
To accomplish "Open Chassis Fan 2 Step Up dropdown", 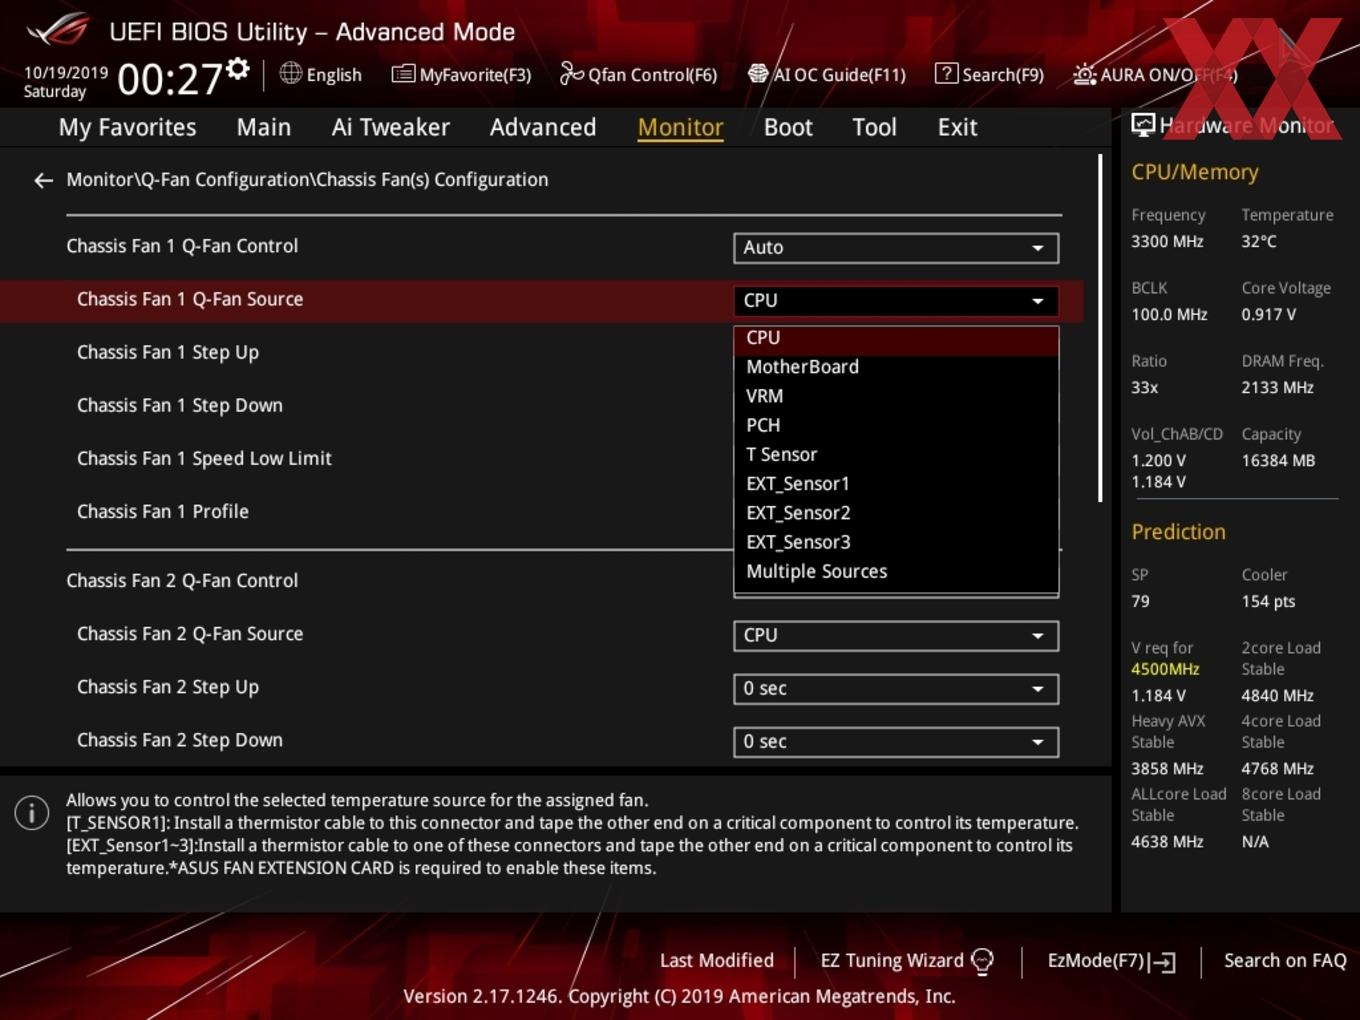I will point(896,689).
